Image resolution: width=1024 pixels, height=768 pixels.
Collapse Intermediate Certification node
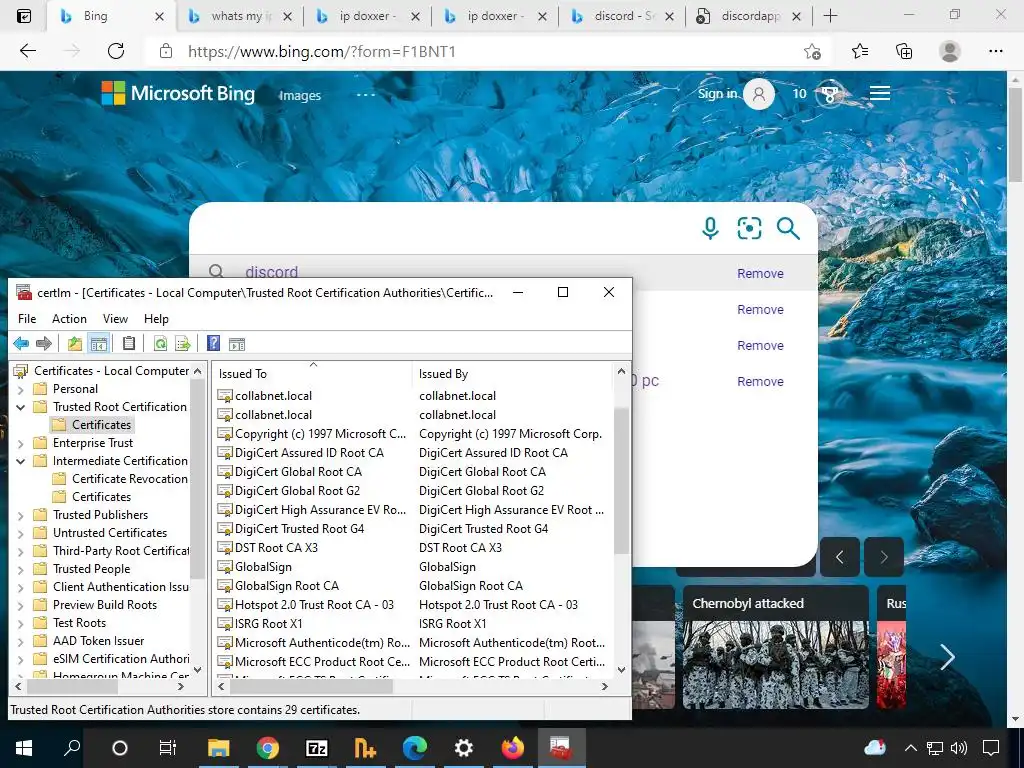[20, 461]
